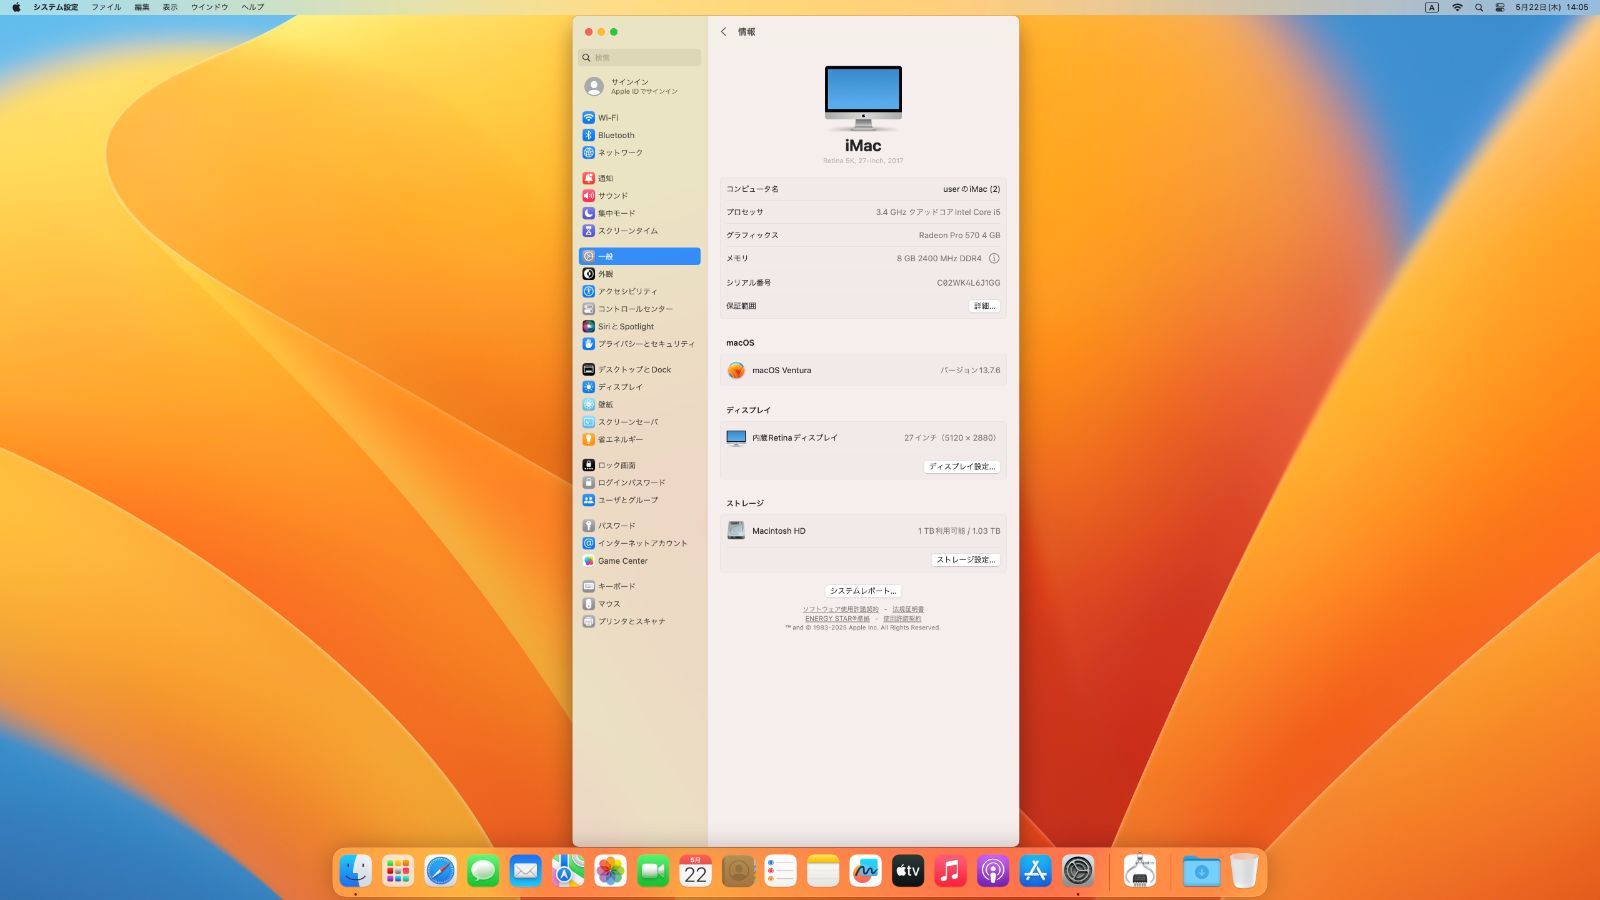The image size is (1600, 900).
Task: Open コントロールセンター settings
Action: point(640,309)
